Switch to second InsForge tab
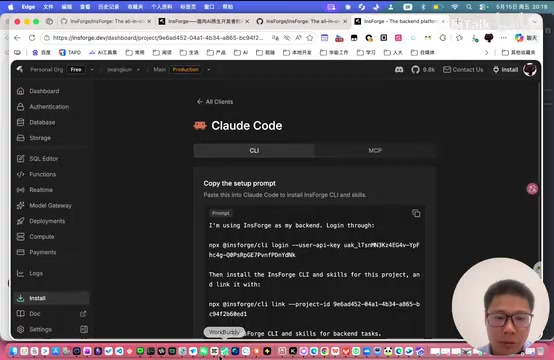Screen dimensions: 554x360 pos(203,21)
